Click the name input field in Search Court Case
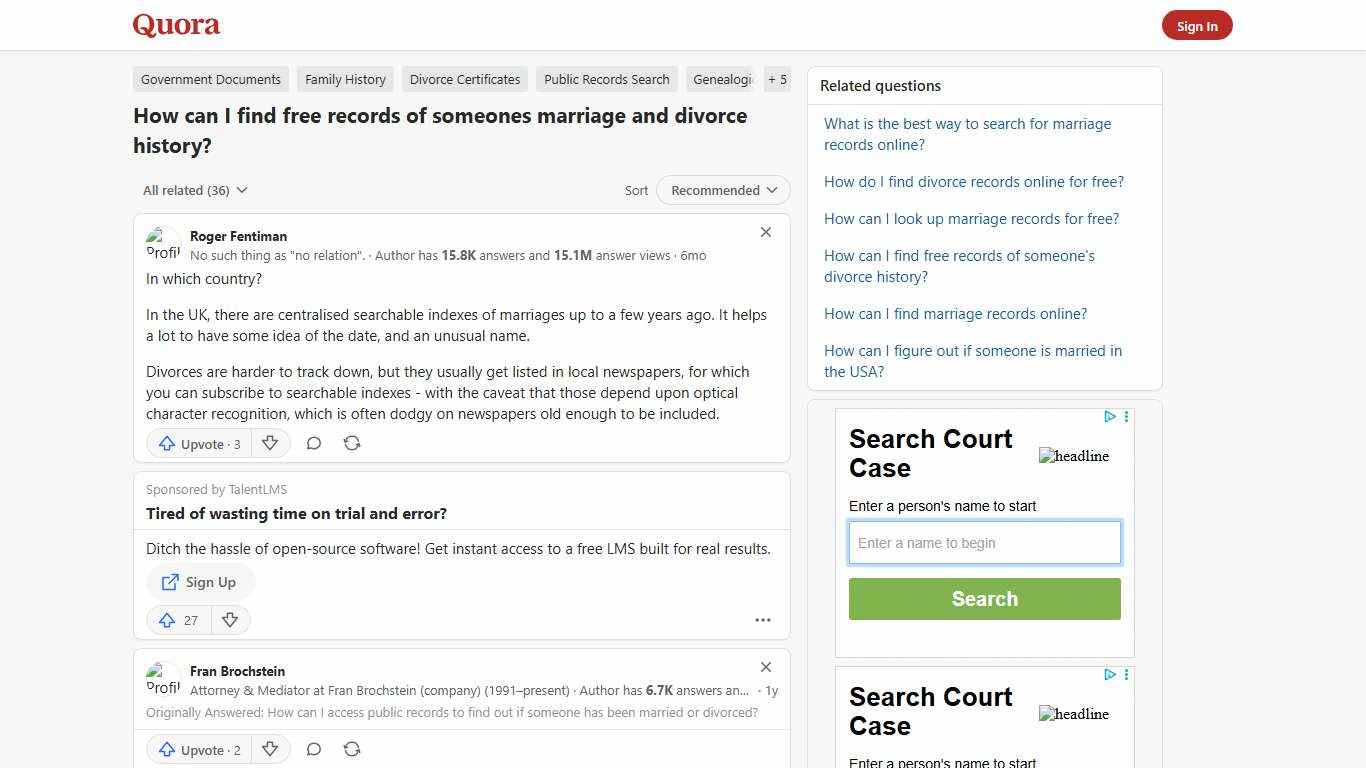1366x768 pixels. pos(984,542)
